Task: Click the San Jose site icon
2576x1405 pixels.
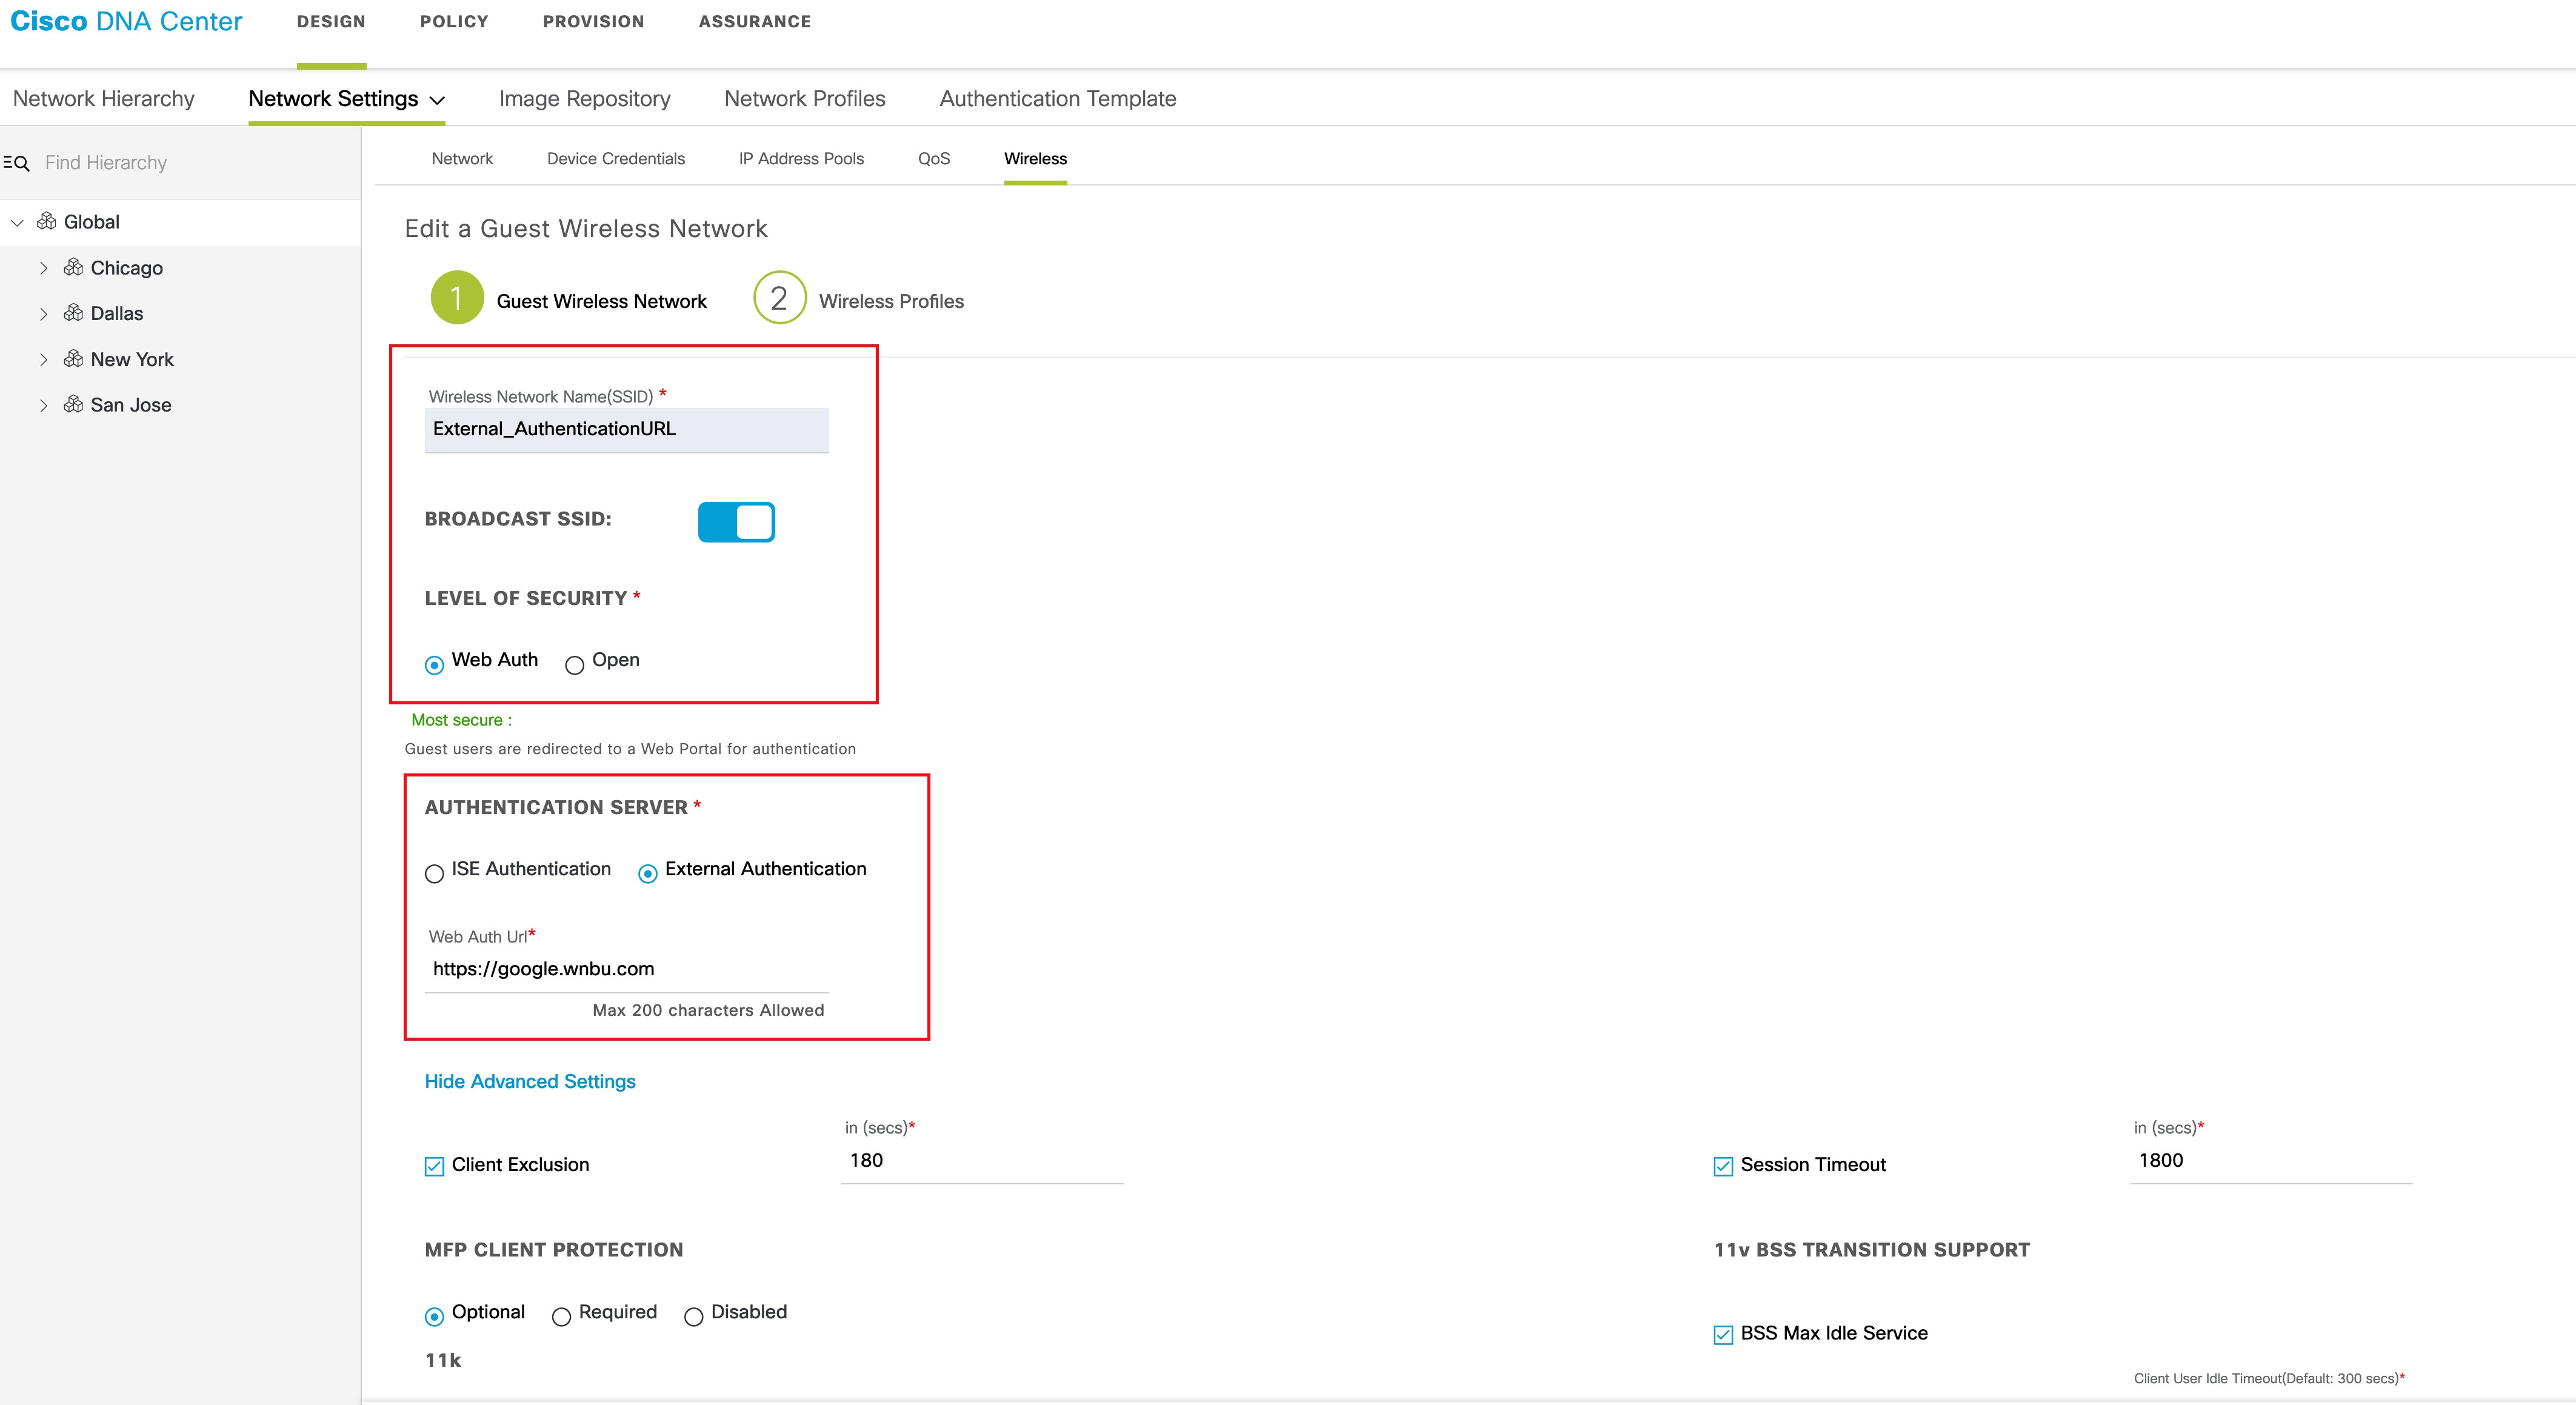Action: coord(73,404)
